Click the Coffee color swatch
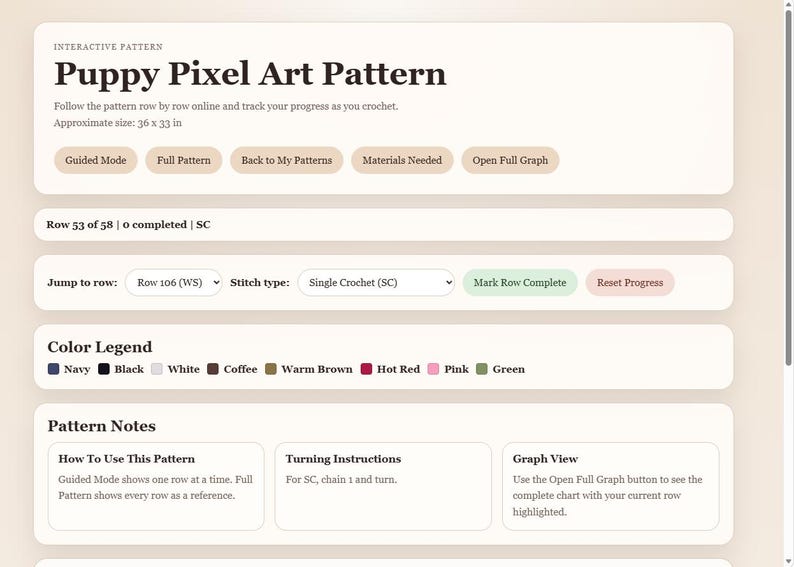794x567 pixels. pyautogui.click(x=213, y=369)
